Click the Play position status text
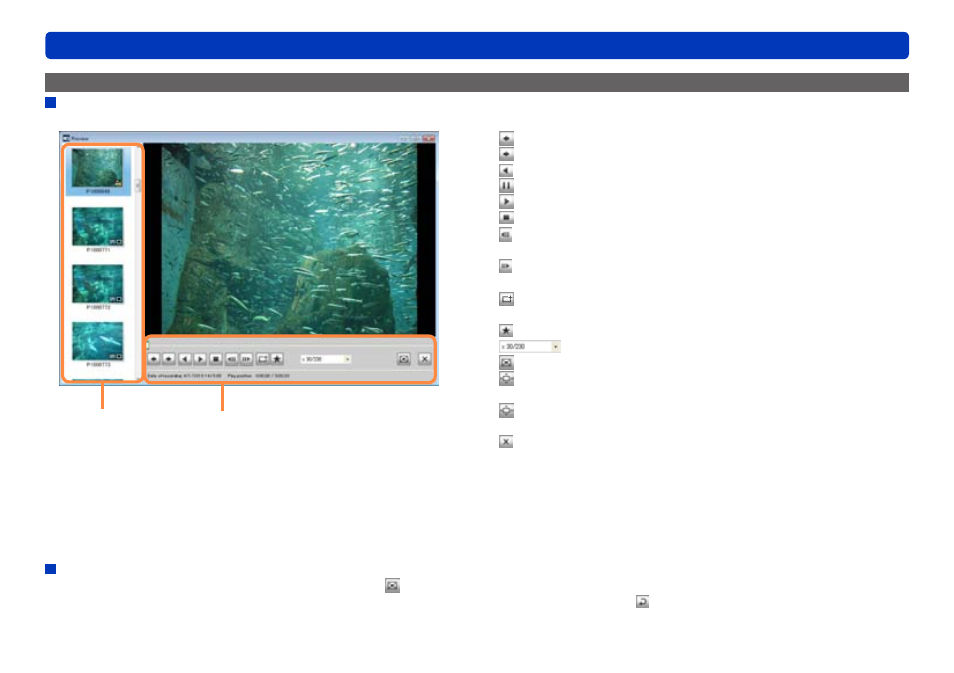Screen dimensions: 954x673 [259, 376]
